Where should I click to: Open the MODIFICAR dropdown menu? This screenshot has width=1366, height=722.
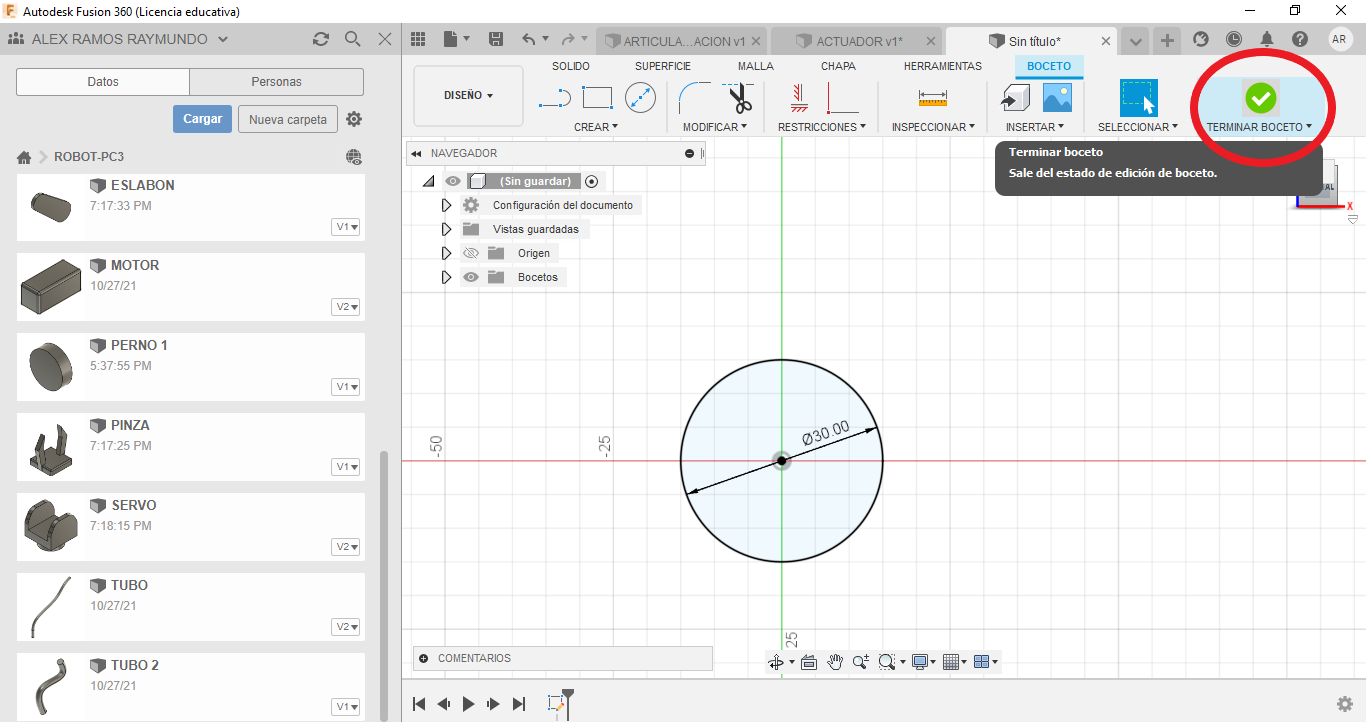(x=715, y=127)
